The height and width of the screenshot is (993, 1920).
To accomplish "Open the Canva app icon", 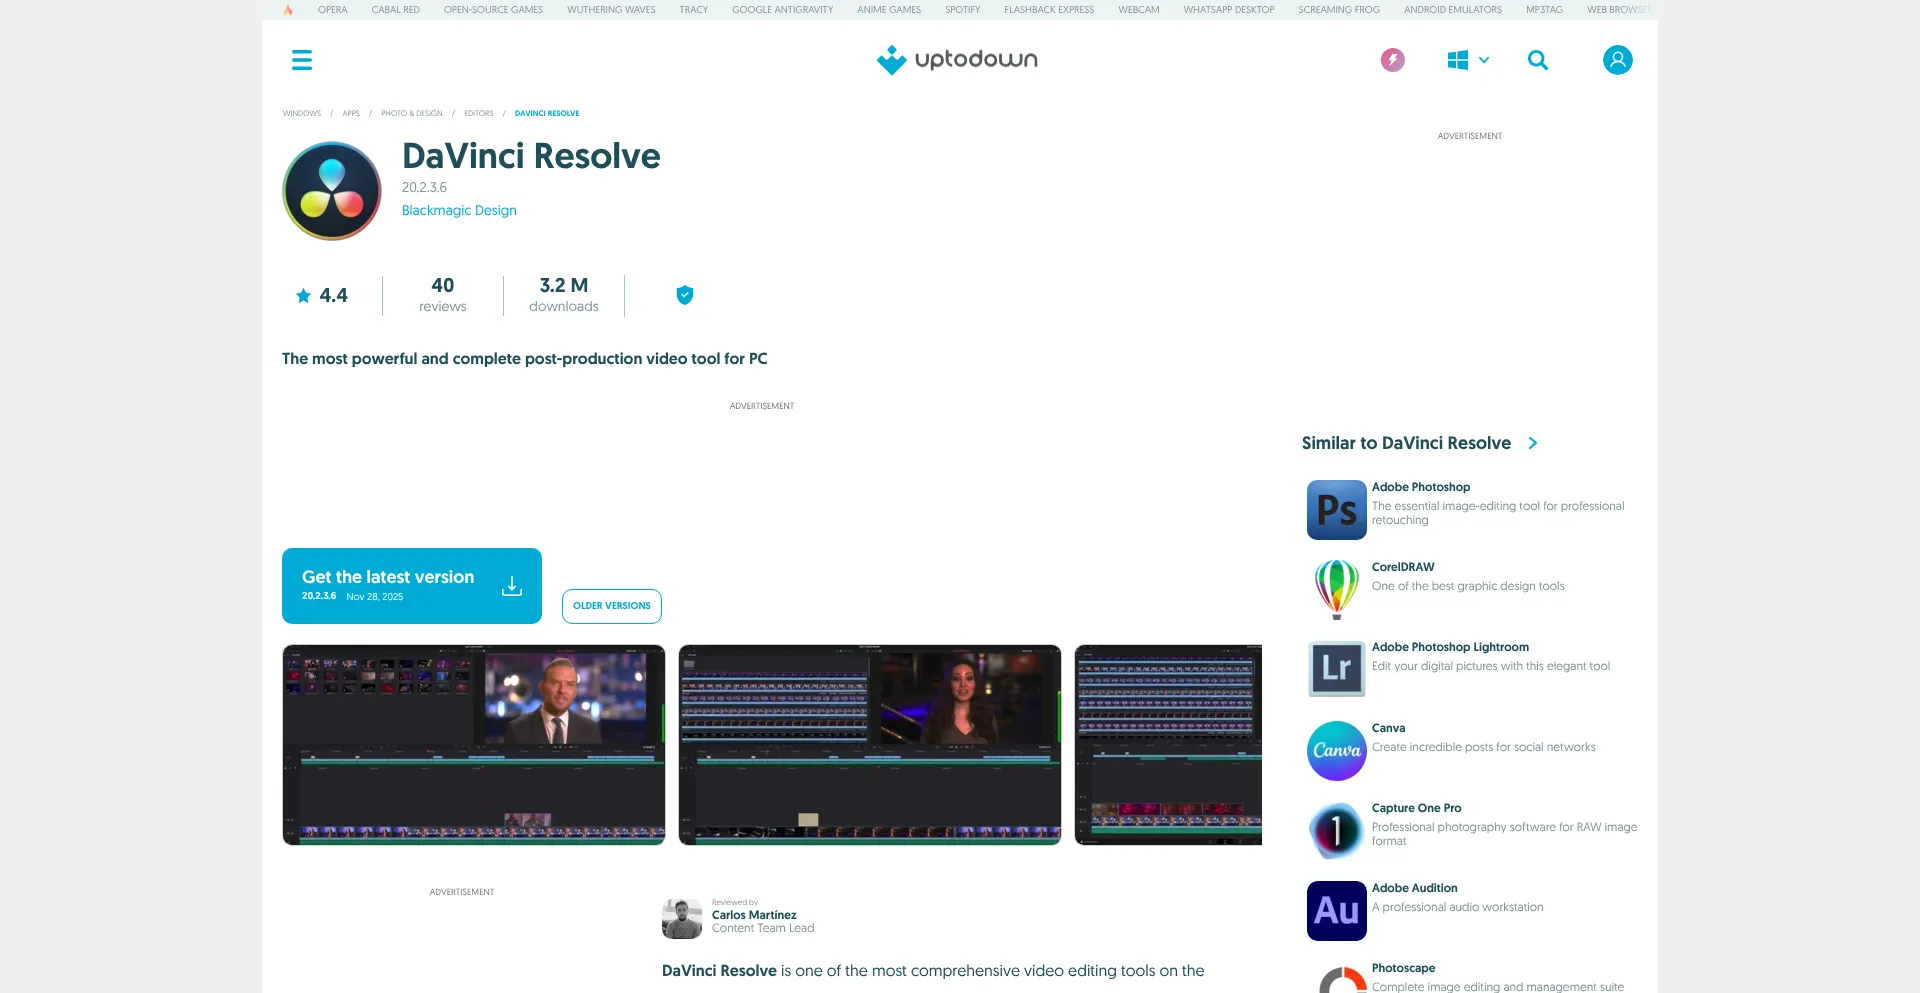I will tap(1336, 751).
